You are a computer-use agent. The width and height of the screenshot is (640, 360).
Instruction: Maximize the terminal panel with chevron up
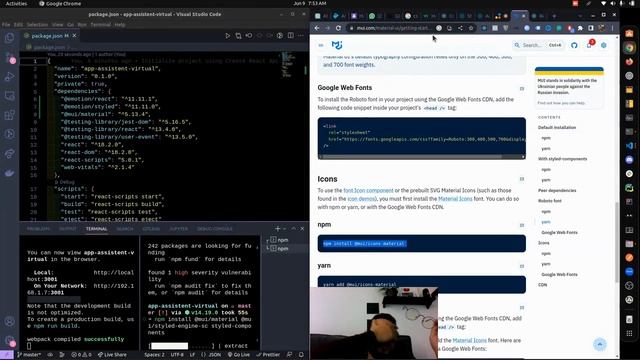point(293,229)
